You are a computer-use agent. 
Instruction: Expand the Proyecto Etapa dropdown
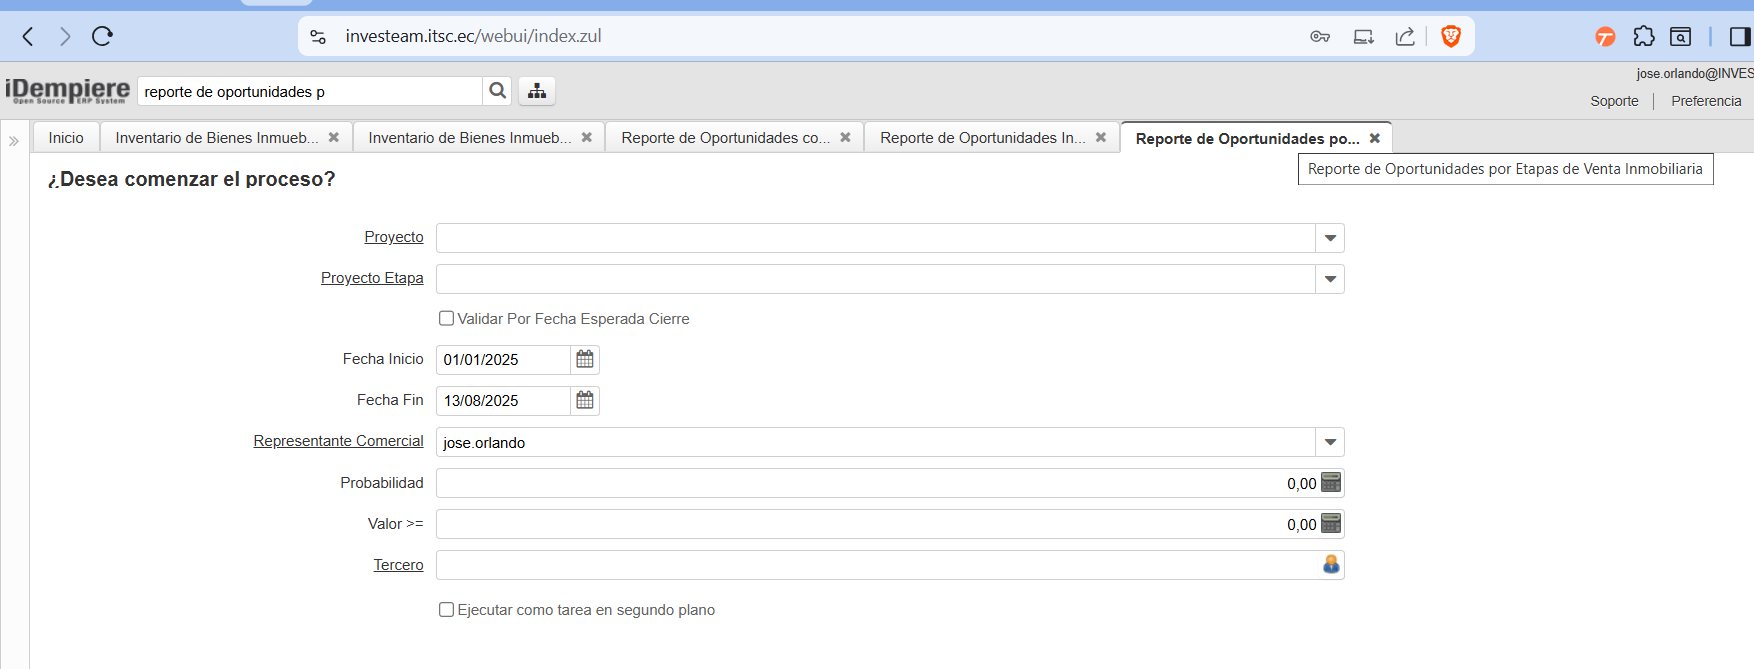[1330, 279]
